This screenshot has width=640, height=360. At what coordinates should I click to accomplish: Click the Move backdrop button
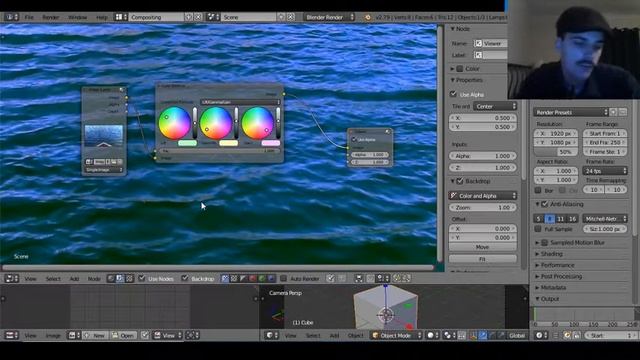pyautogui.click(x=482, y=247)
